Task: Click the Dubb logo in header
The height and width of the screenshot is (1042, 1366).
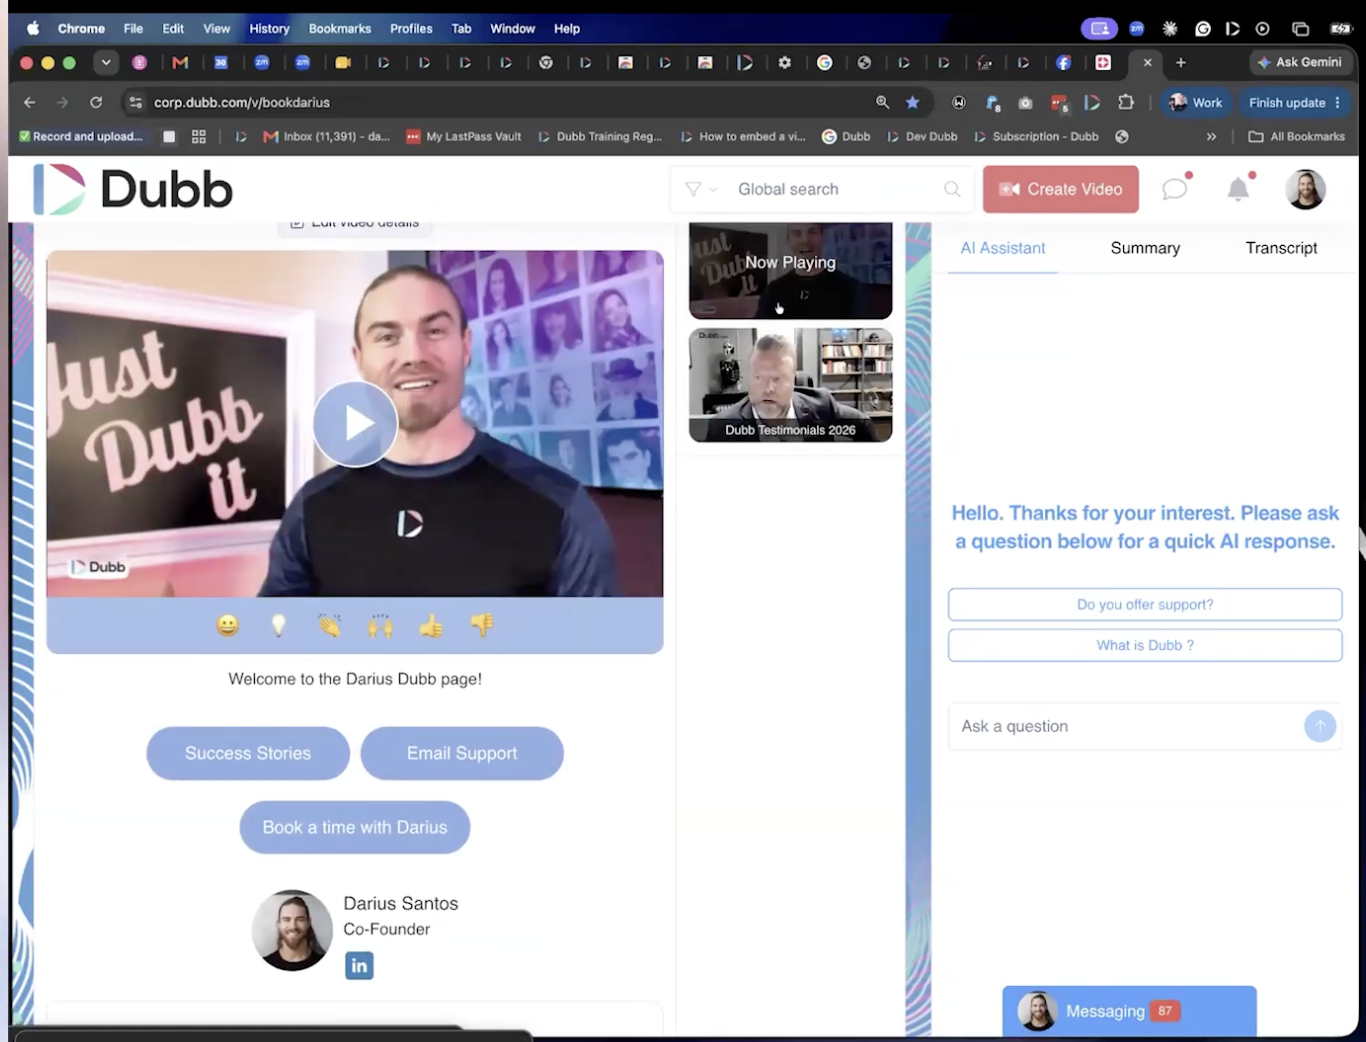Action: (x=133, y=189)
